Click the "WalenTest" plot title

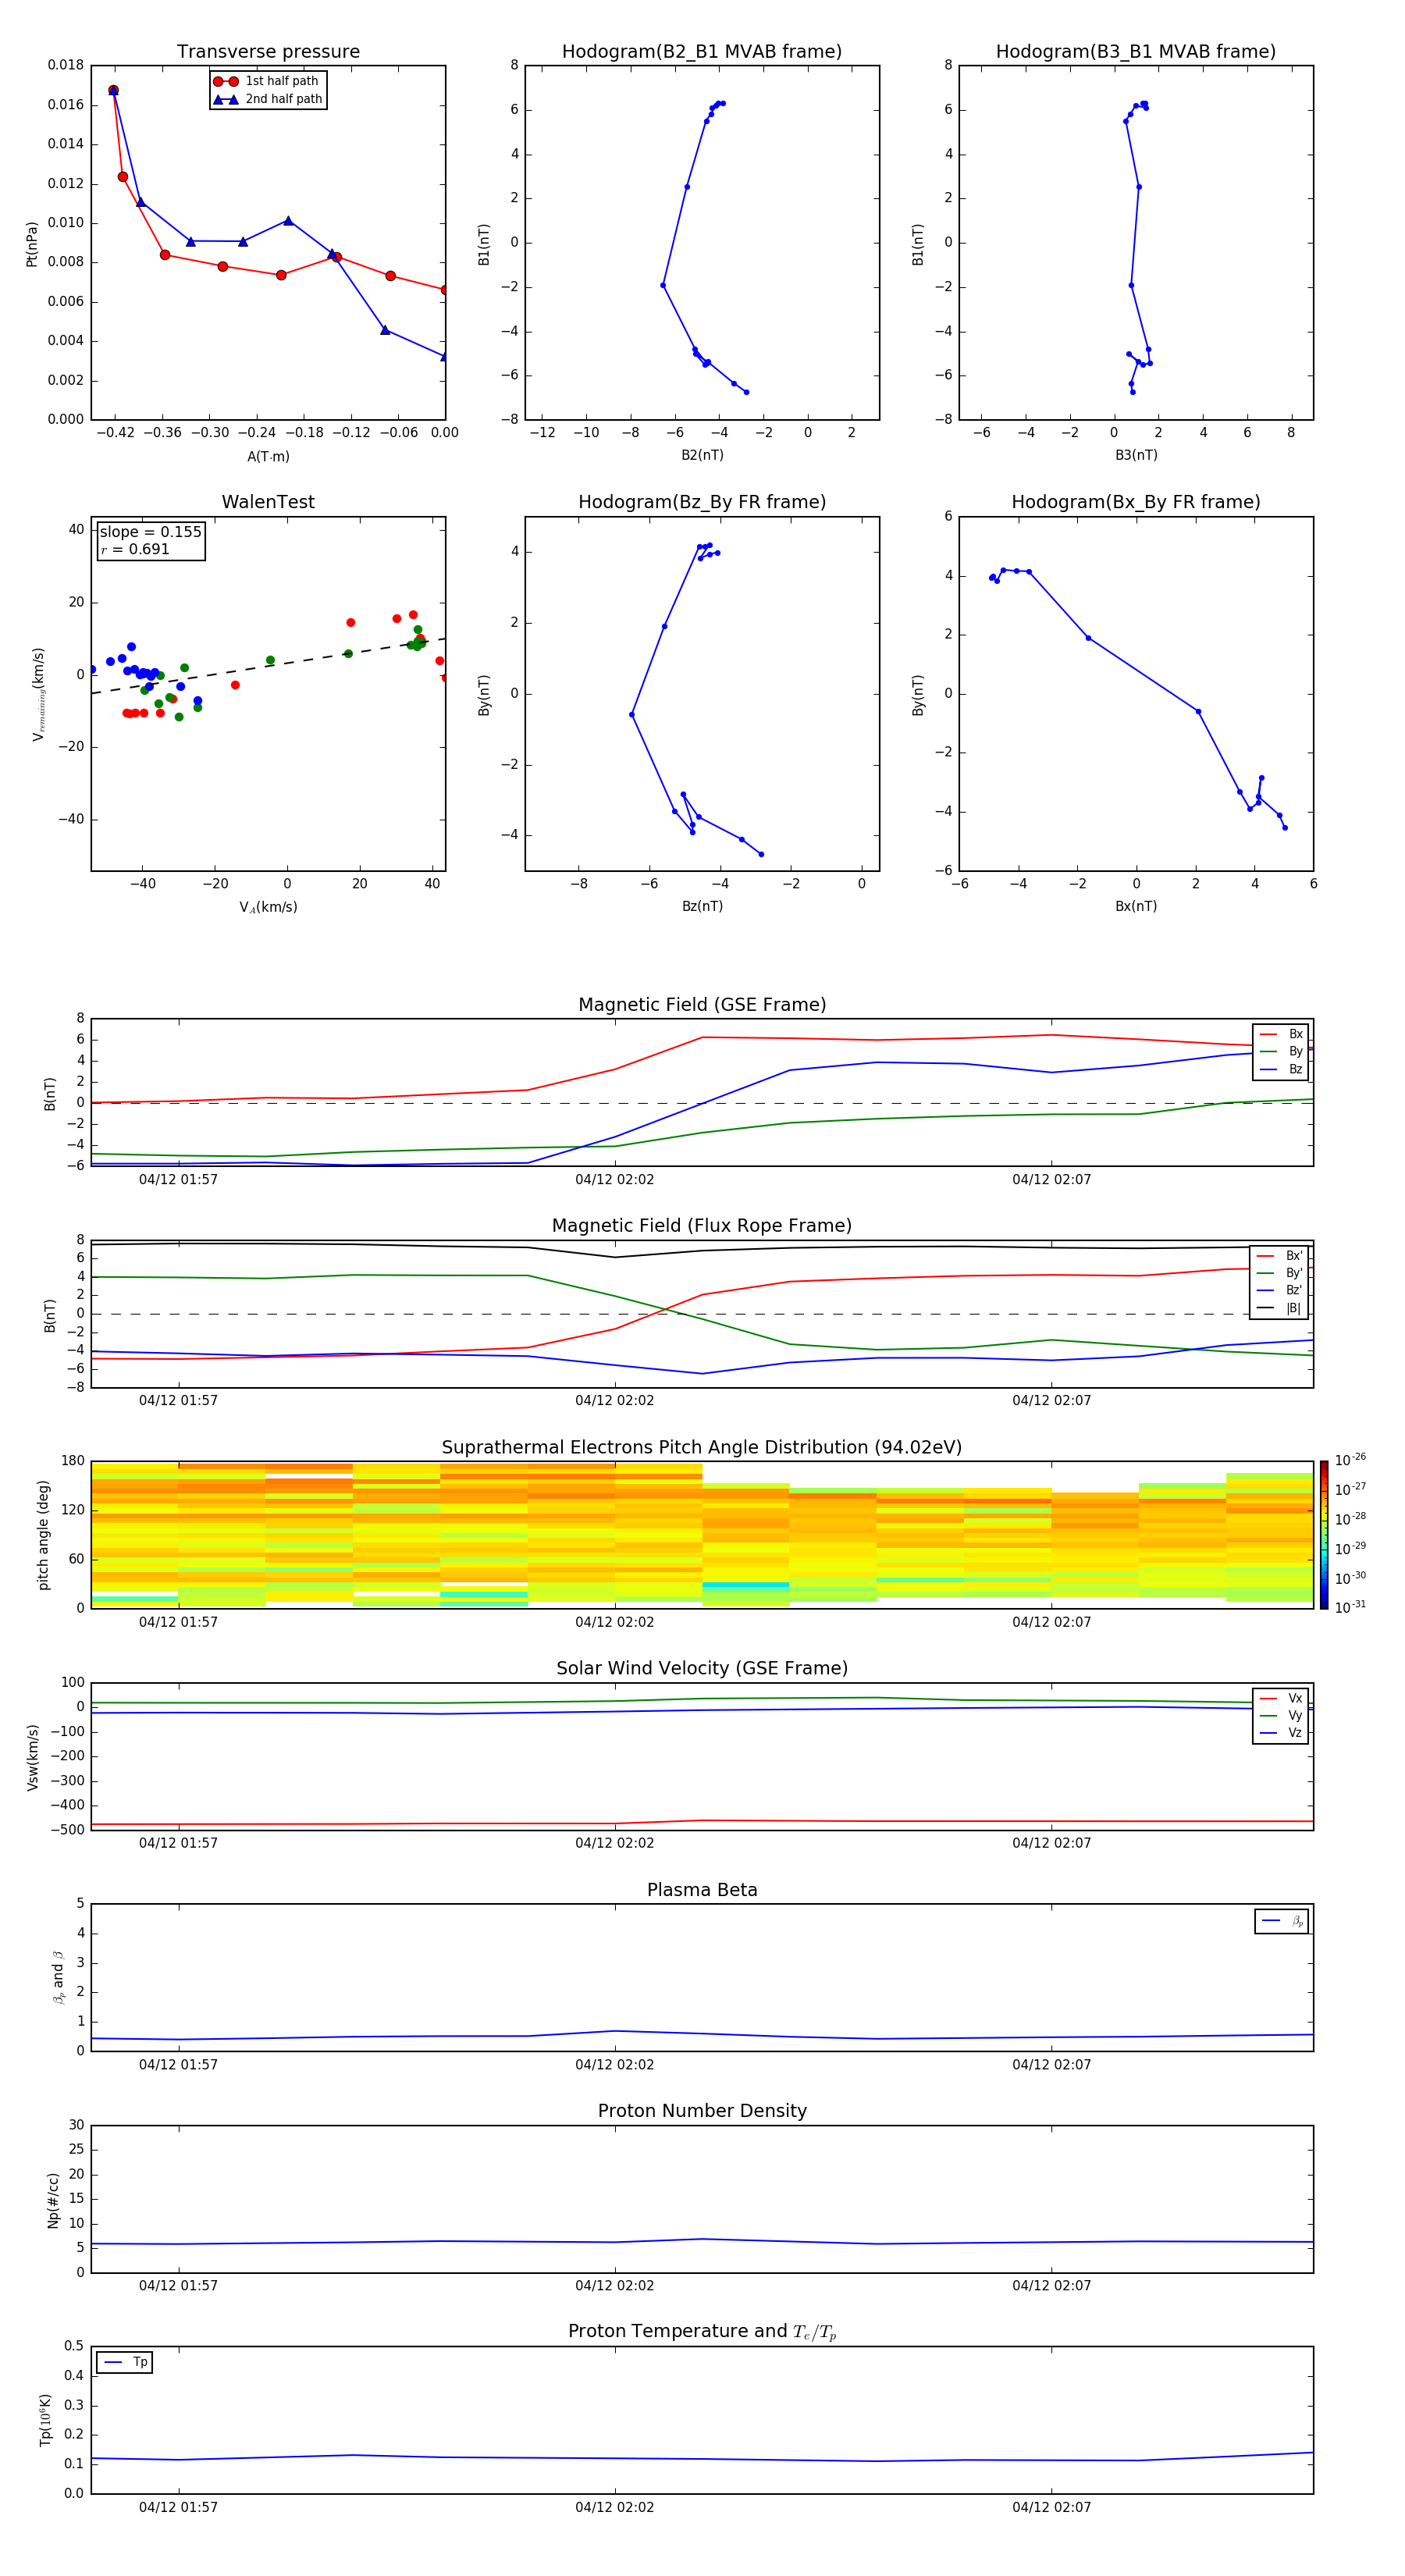point(268,502)
